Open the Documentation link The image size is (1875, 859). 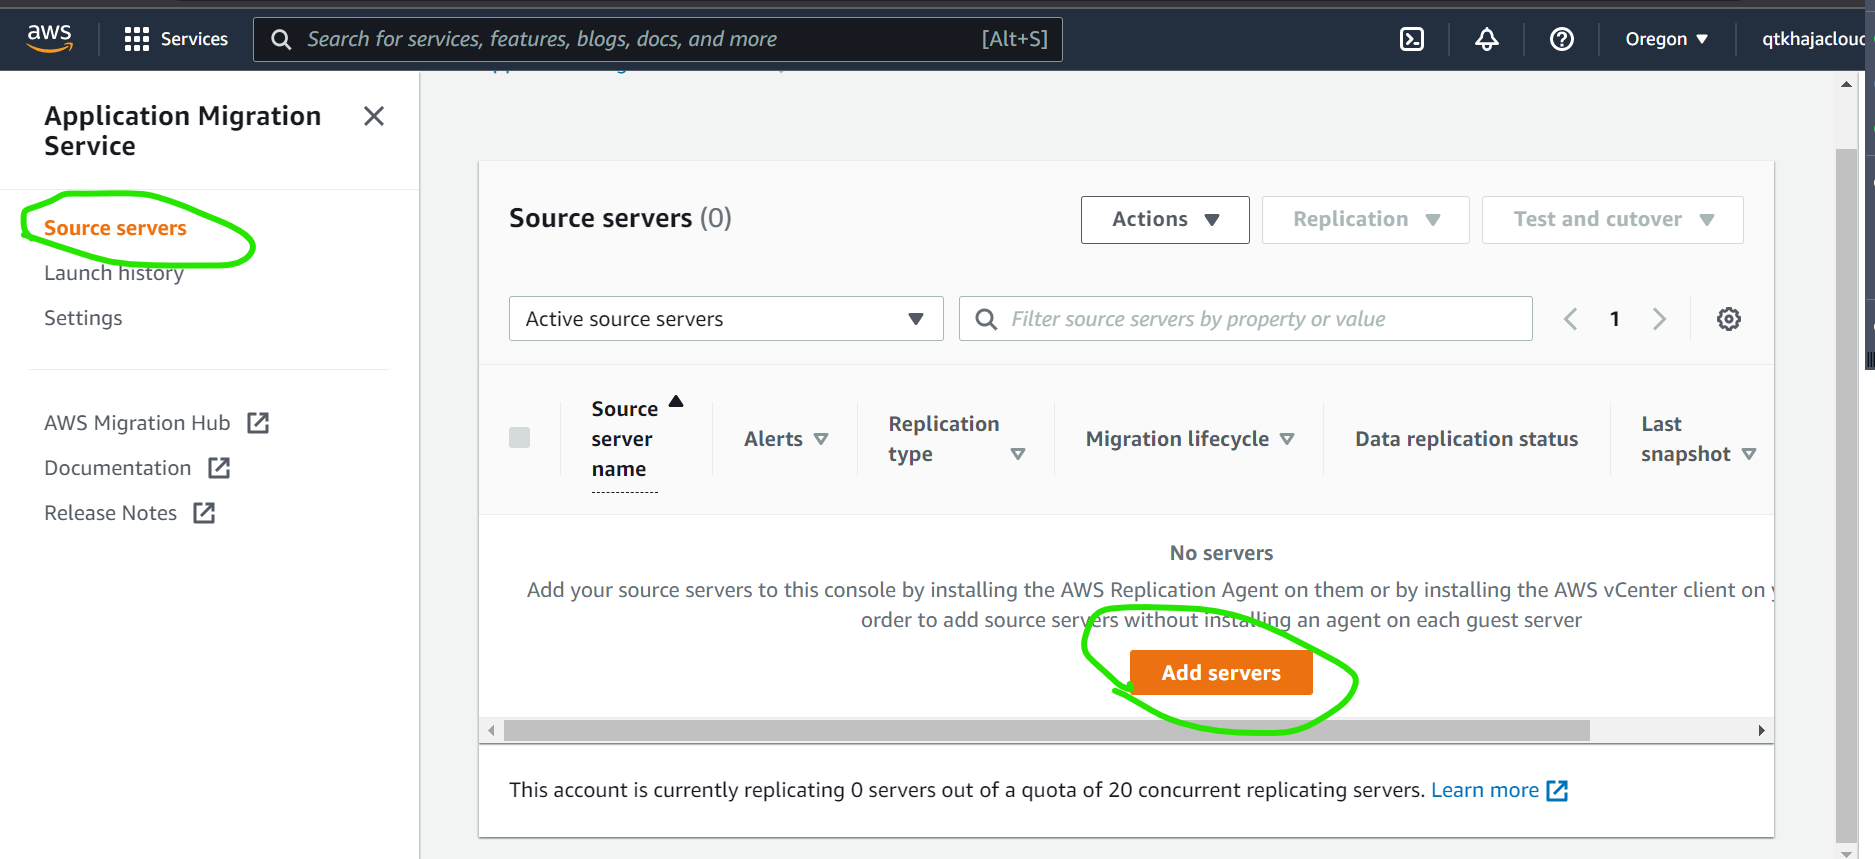[x=117, y=468]
